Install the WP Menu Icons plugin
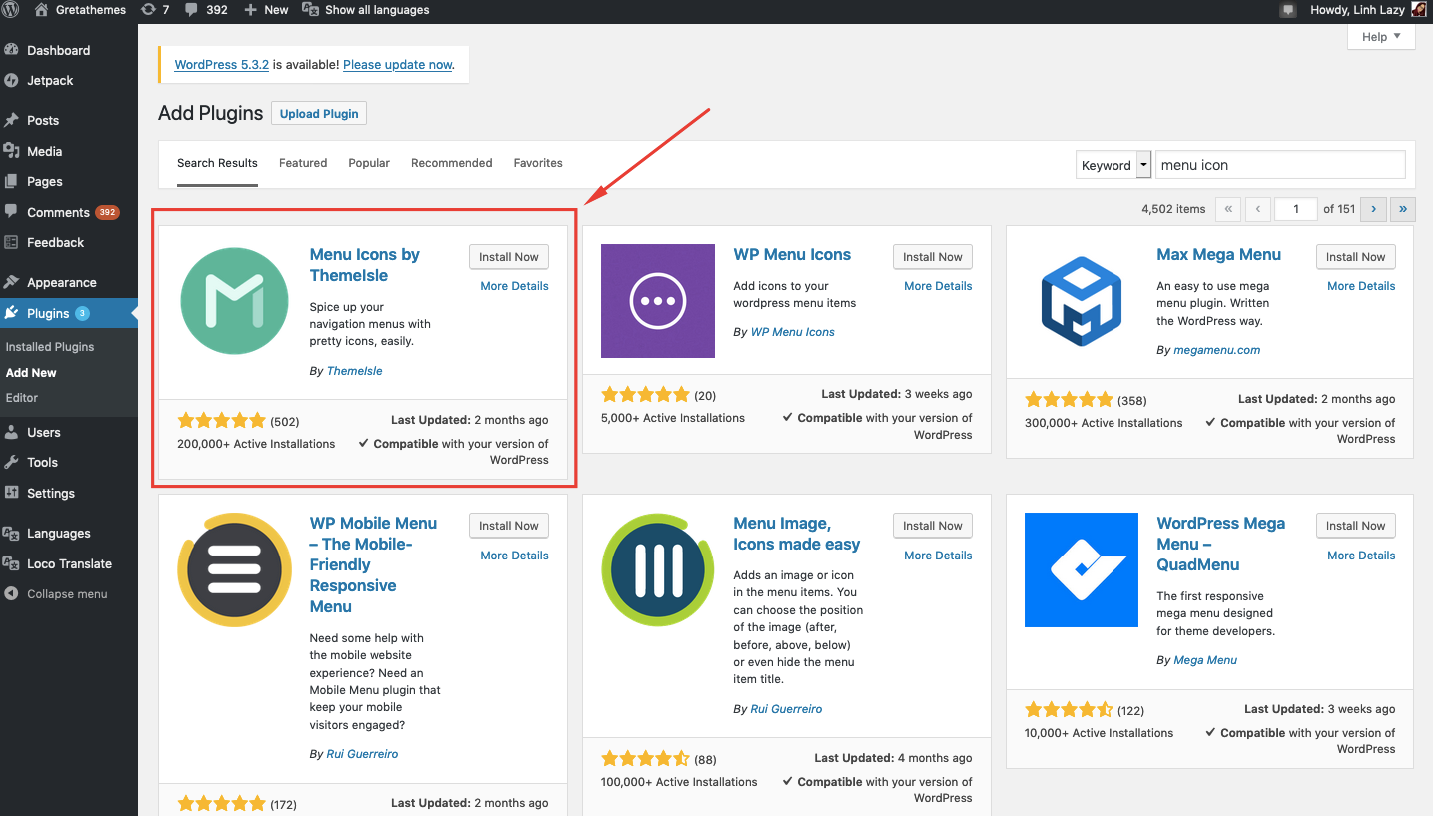 click(x=932, y=257)
